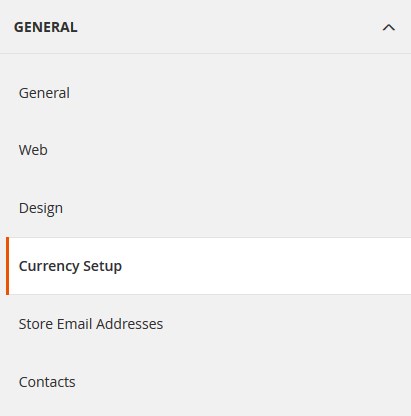Select the Web settings item

pos(33,150)
